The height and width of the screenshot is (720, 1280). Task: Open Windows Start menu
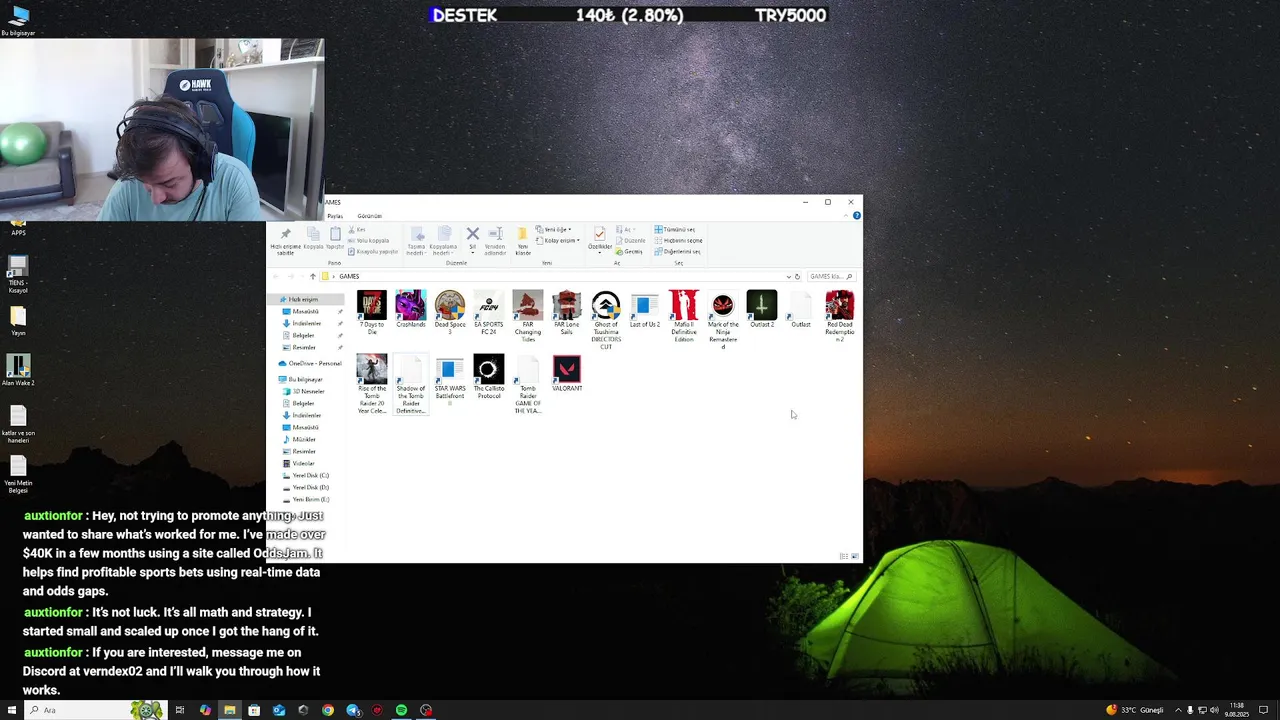[x=12, y=710]
